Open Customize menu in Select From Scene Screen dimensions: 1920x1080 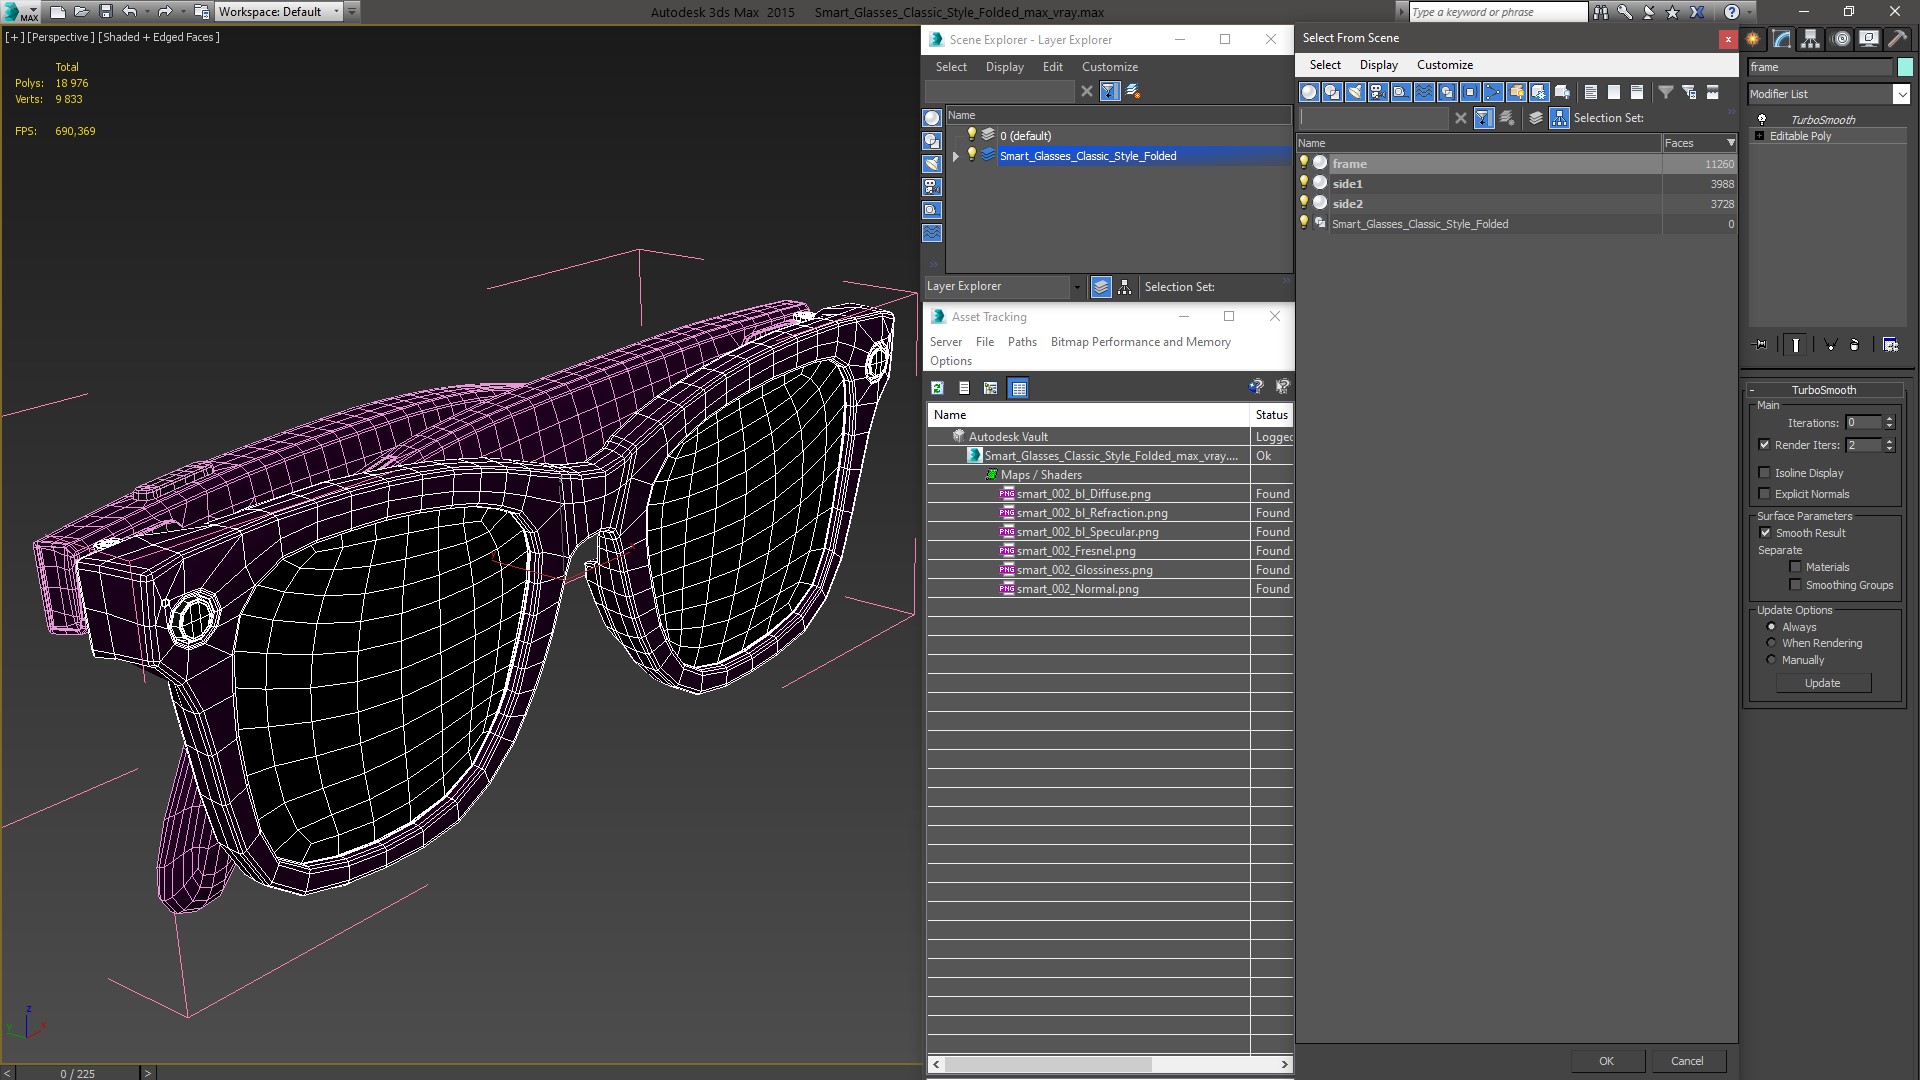click(x=1444, y=65)
